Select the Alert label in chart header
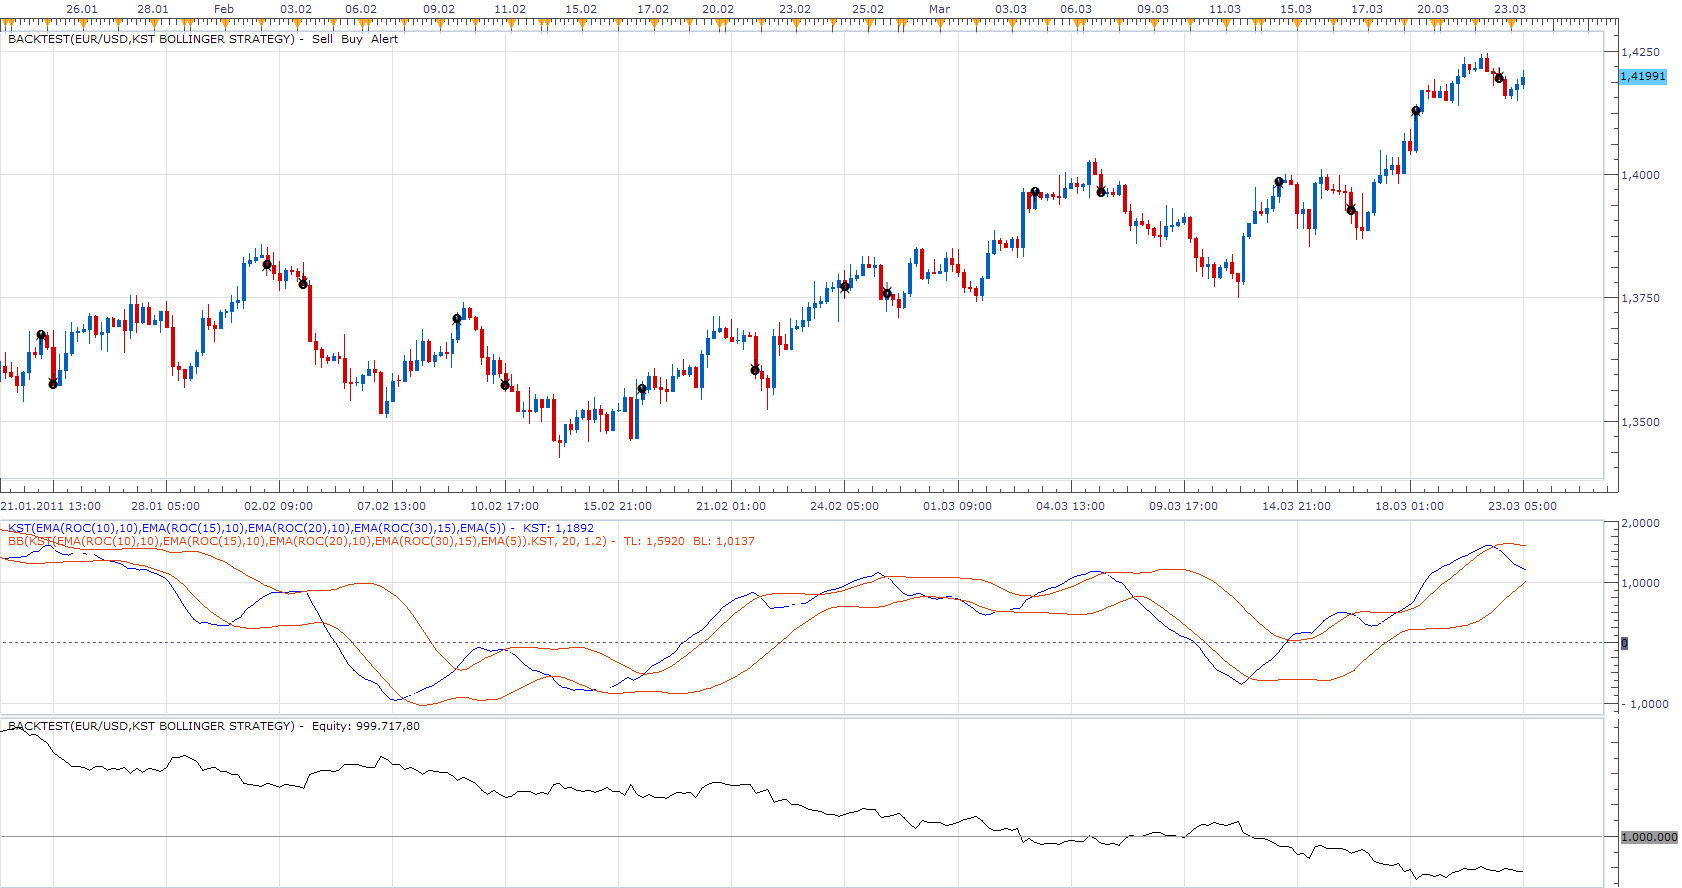The height and width of the screenshot is (888, 1682). pos(385,39)
